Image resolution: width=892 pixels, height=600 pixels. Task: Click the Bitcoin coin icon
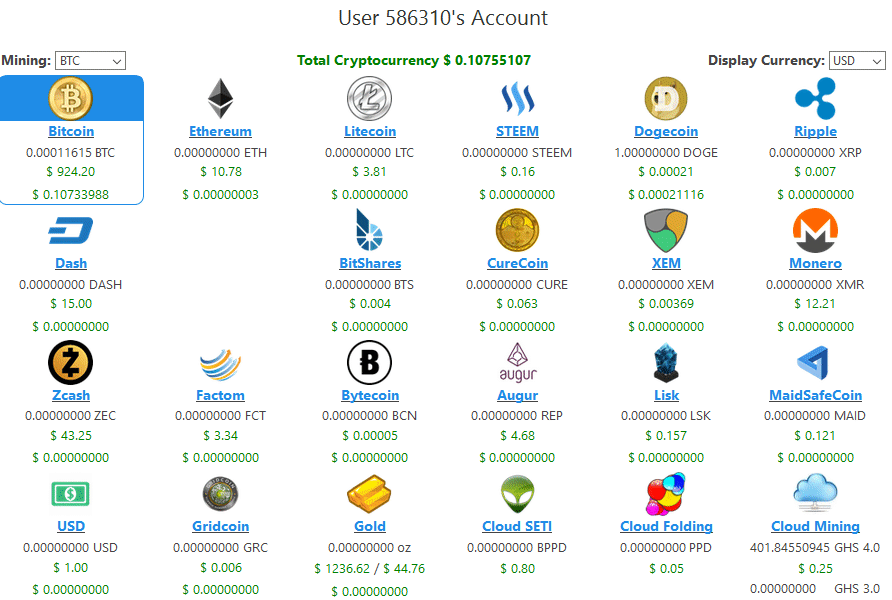(x=71, y=98)
